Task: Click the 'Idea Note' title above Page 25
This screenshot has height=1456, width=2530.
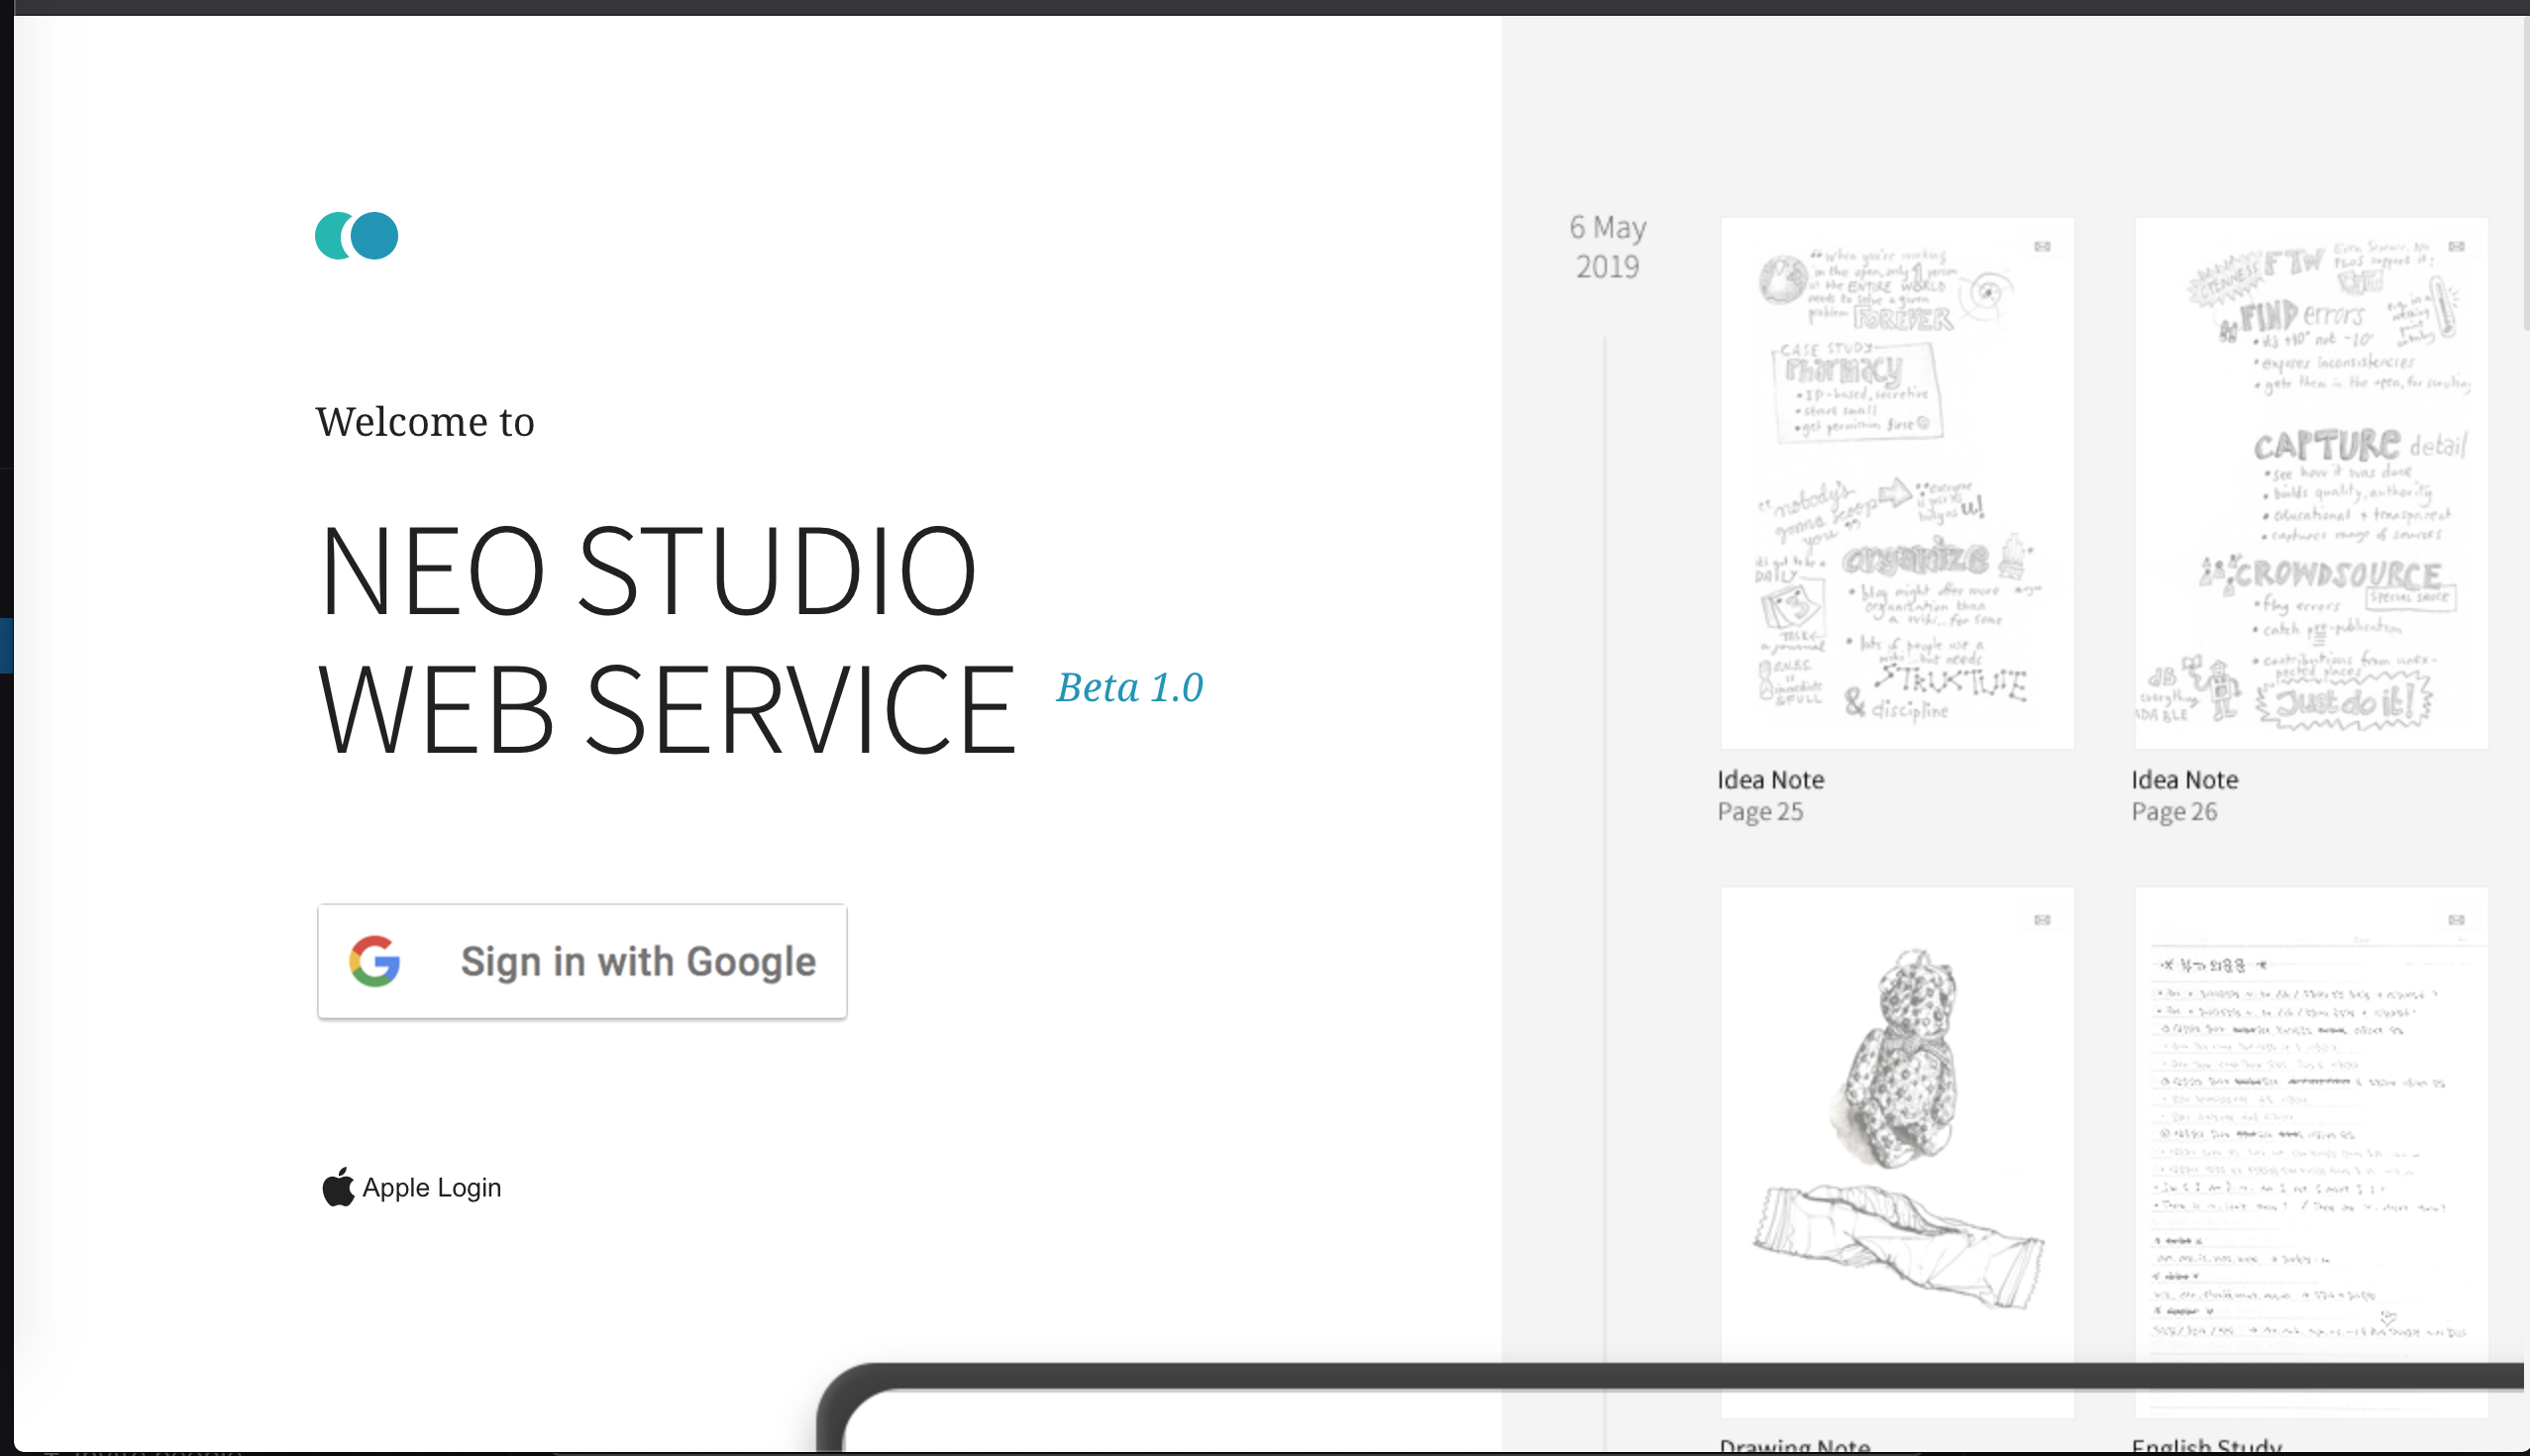Action: [1771, 780]
